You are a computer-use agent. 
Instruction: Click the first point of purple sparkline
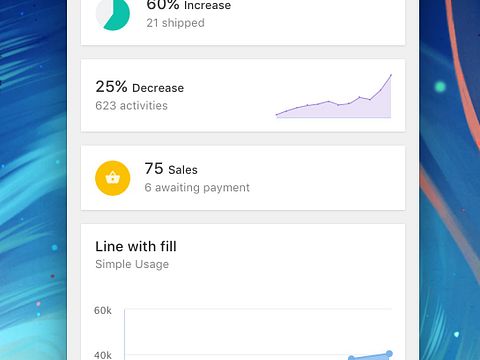(277, 115)
